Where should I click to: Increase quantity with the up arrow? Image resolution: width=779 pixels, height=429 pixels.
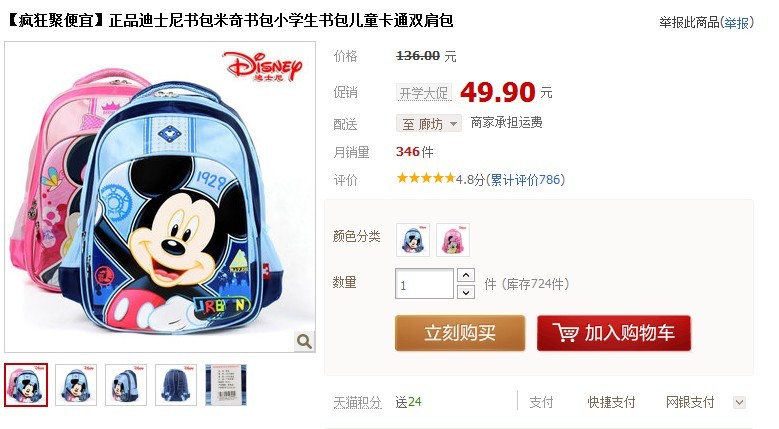coord(466,275)
